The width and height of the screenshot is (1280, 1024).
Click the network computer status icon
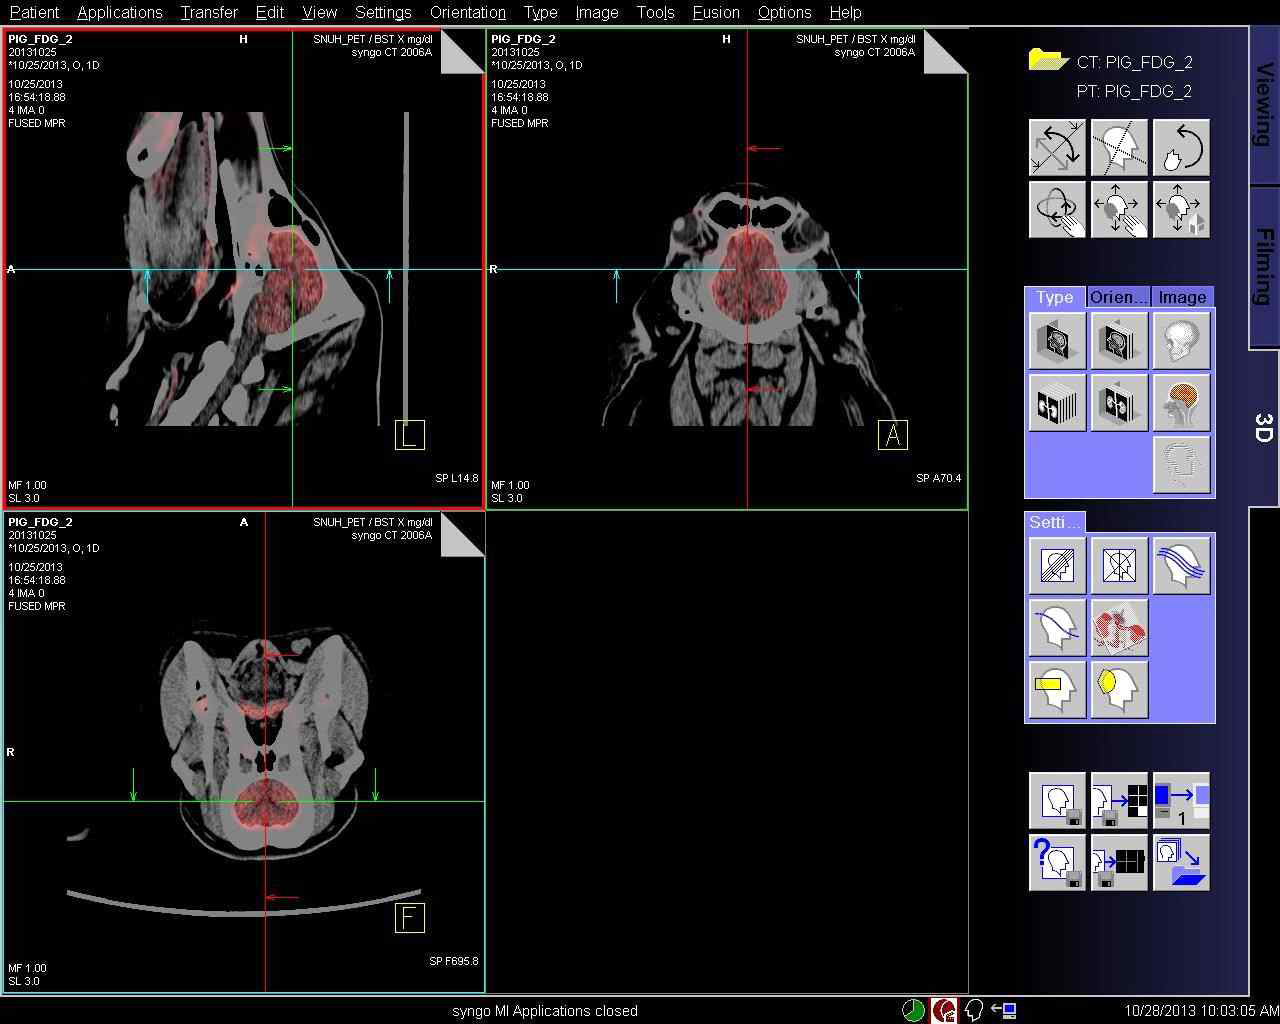[x=1004, y=1010]
